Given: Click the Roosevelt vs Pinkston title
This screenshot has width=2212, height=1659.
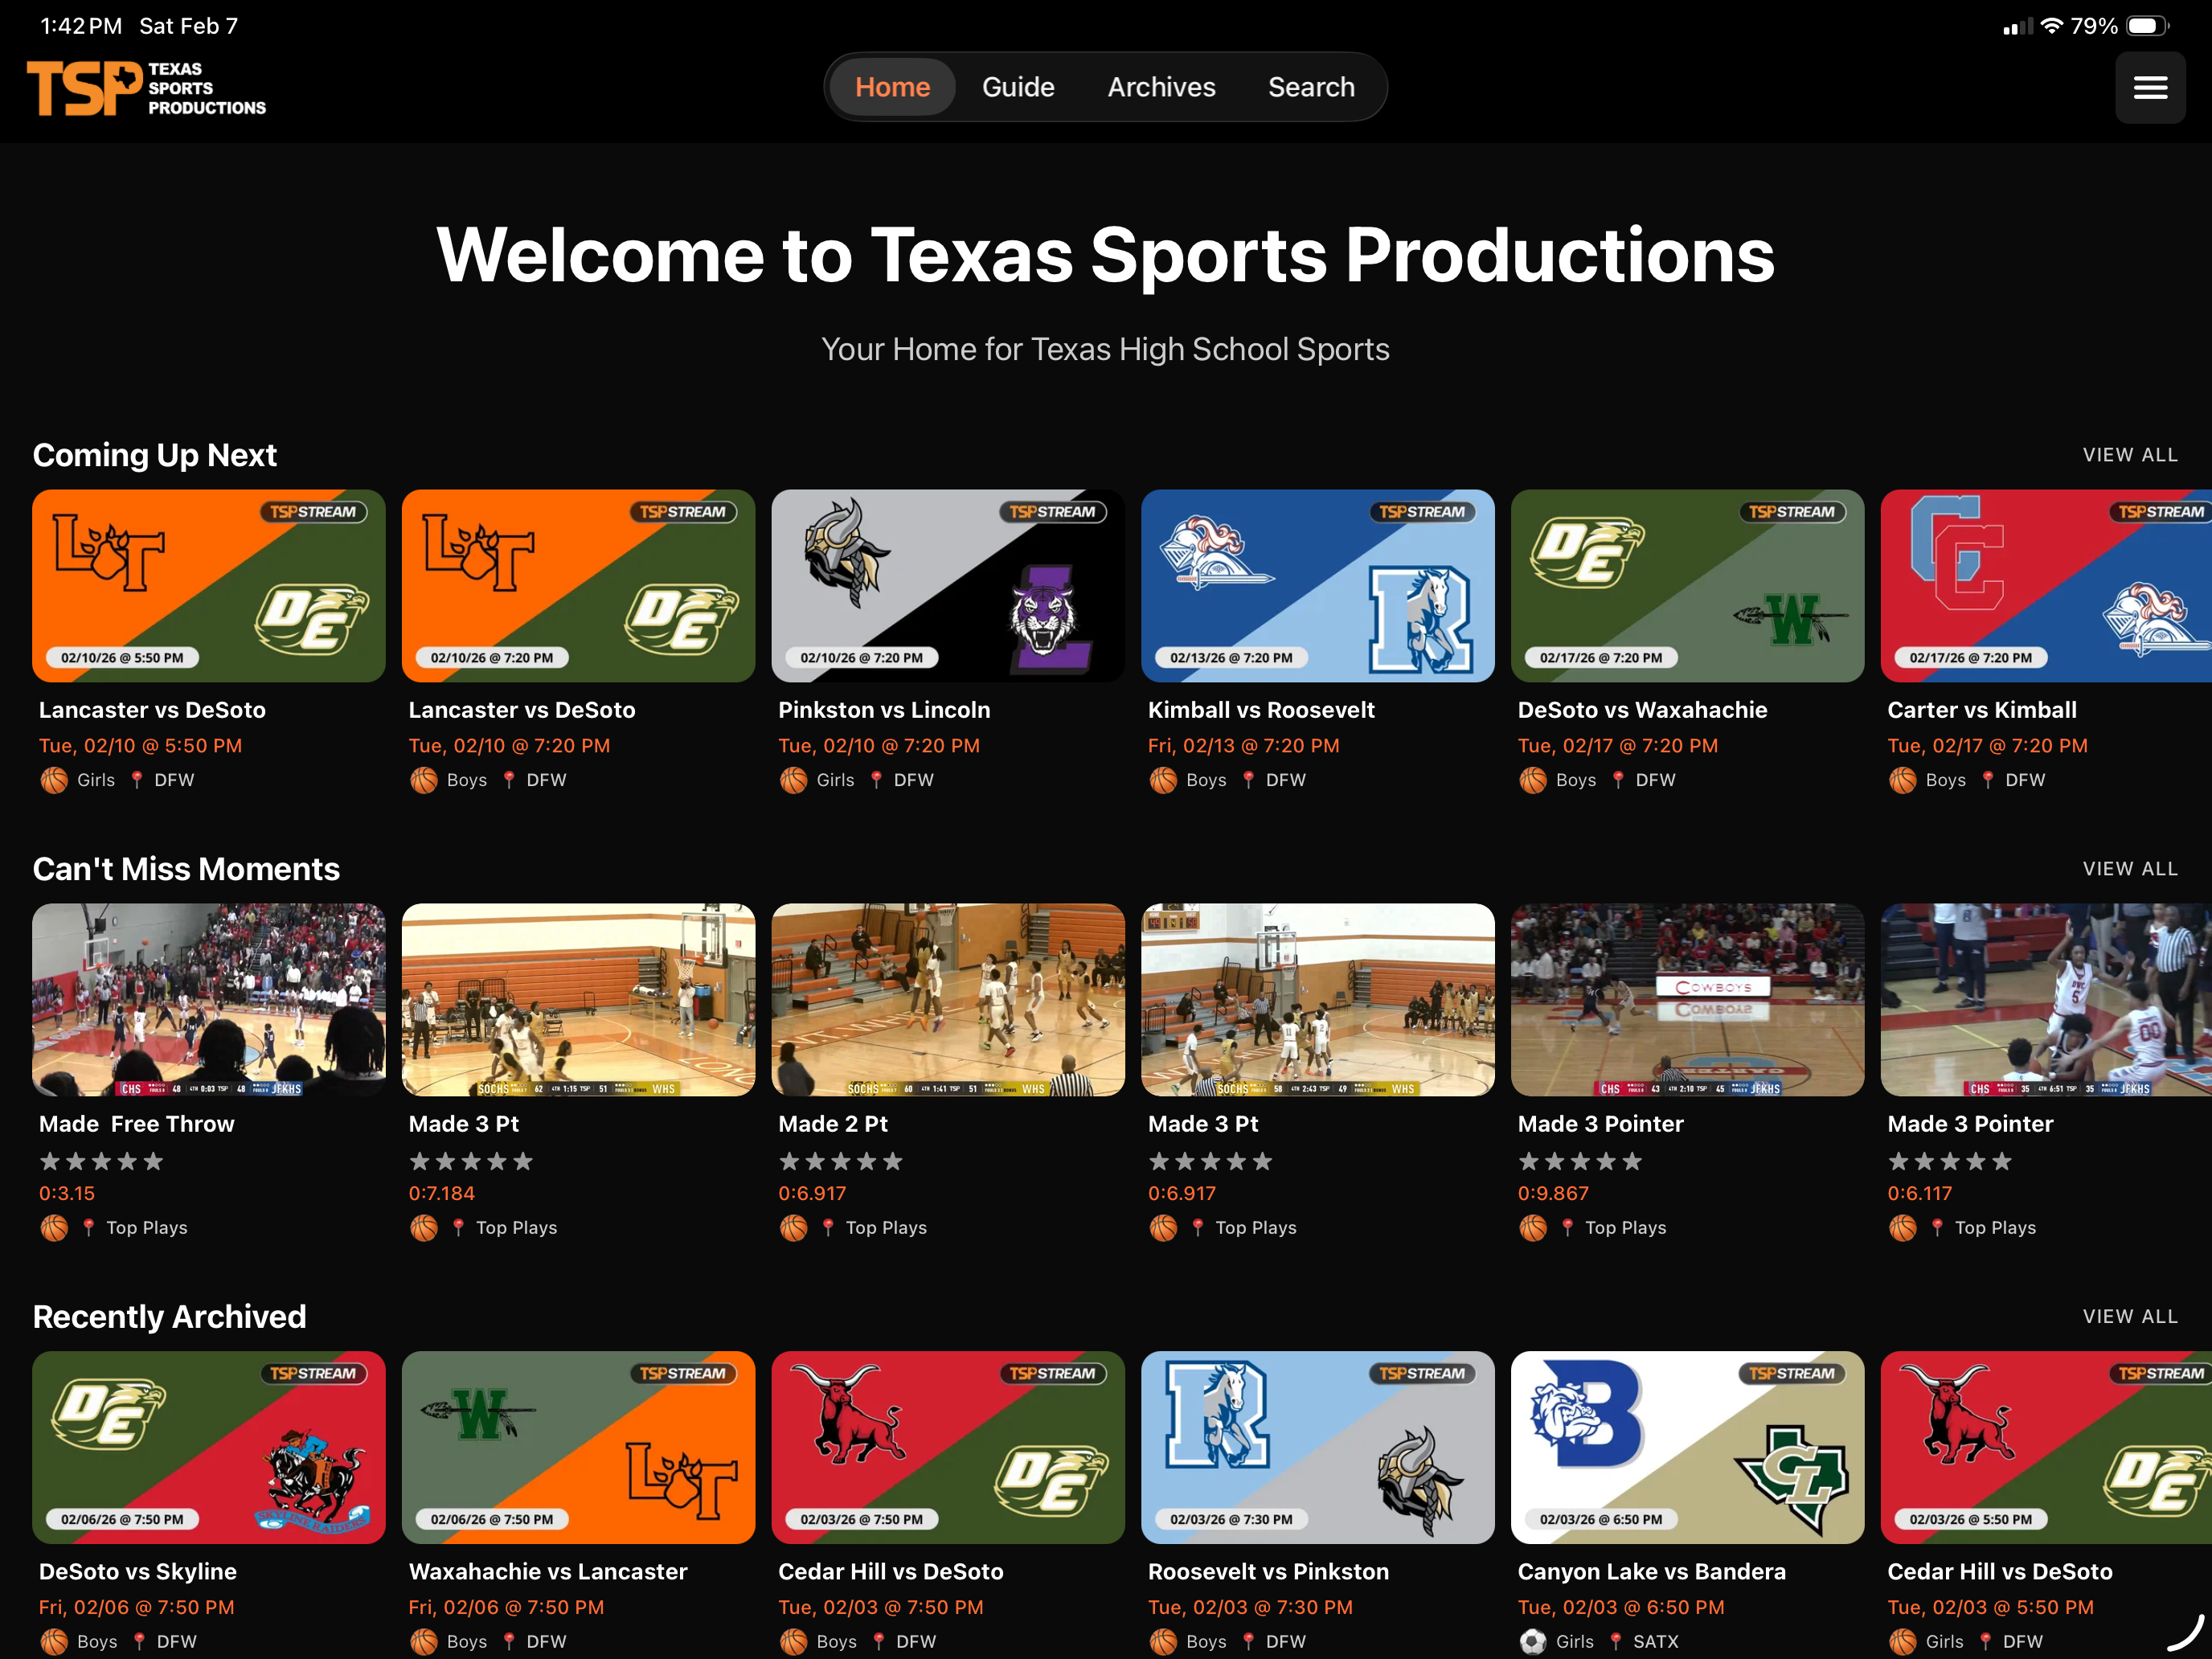Looking at the screenshot, I should [1268, 1572].
